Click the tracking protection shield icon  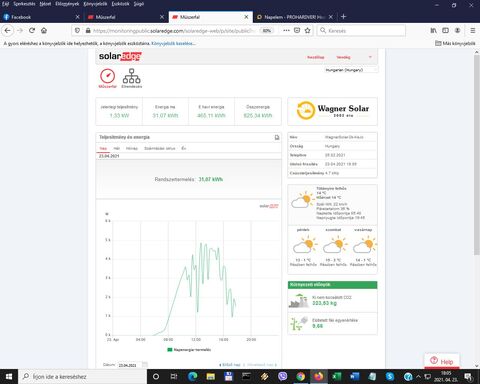tap(77, 30)
